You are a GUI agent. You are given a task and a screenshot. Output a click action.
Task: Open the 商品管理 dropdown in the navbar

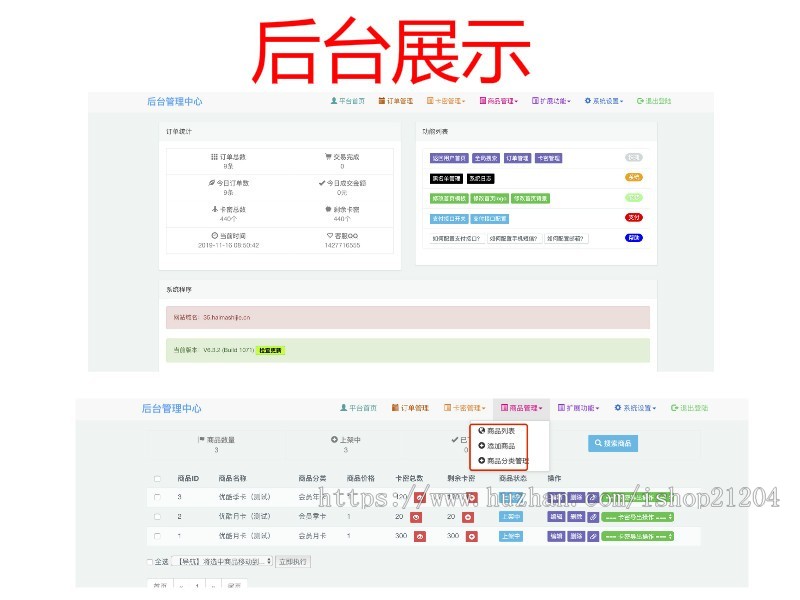coord(520,407)
